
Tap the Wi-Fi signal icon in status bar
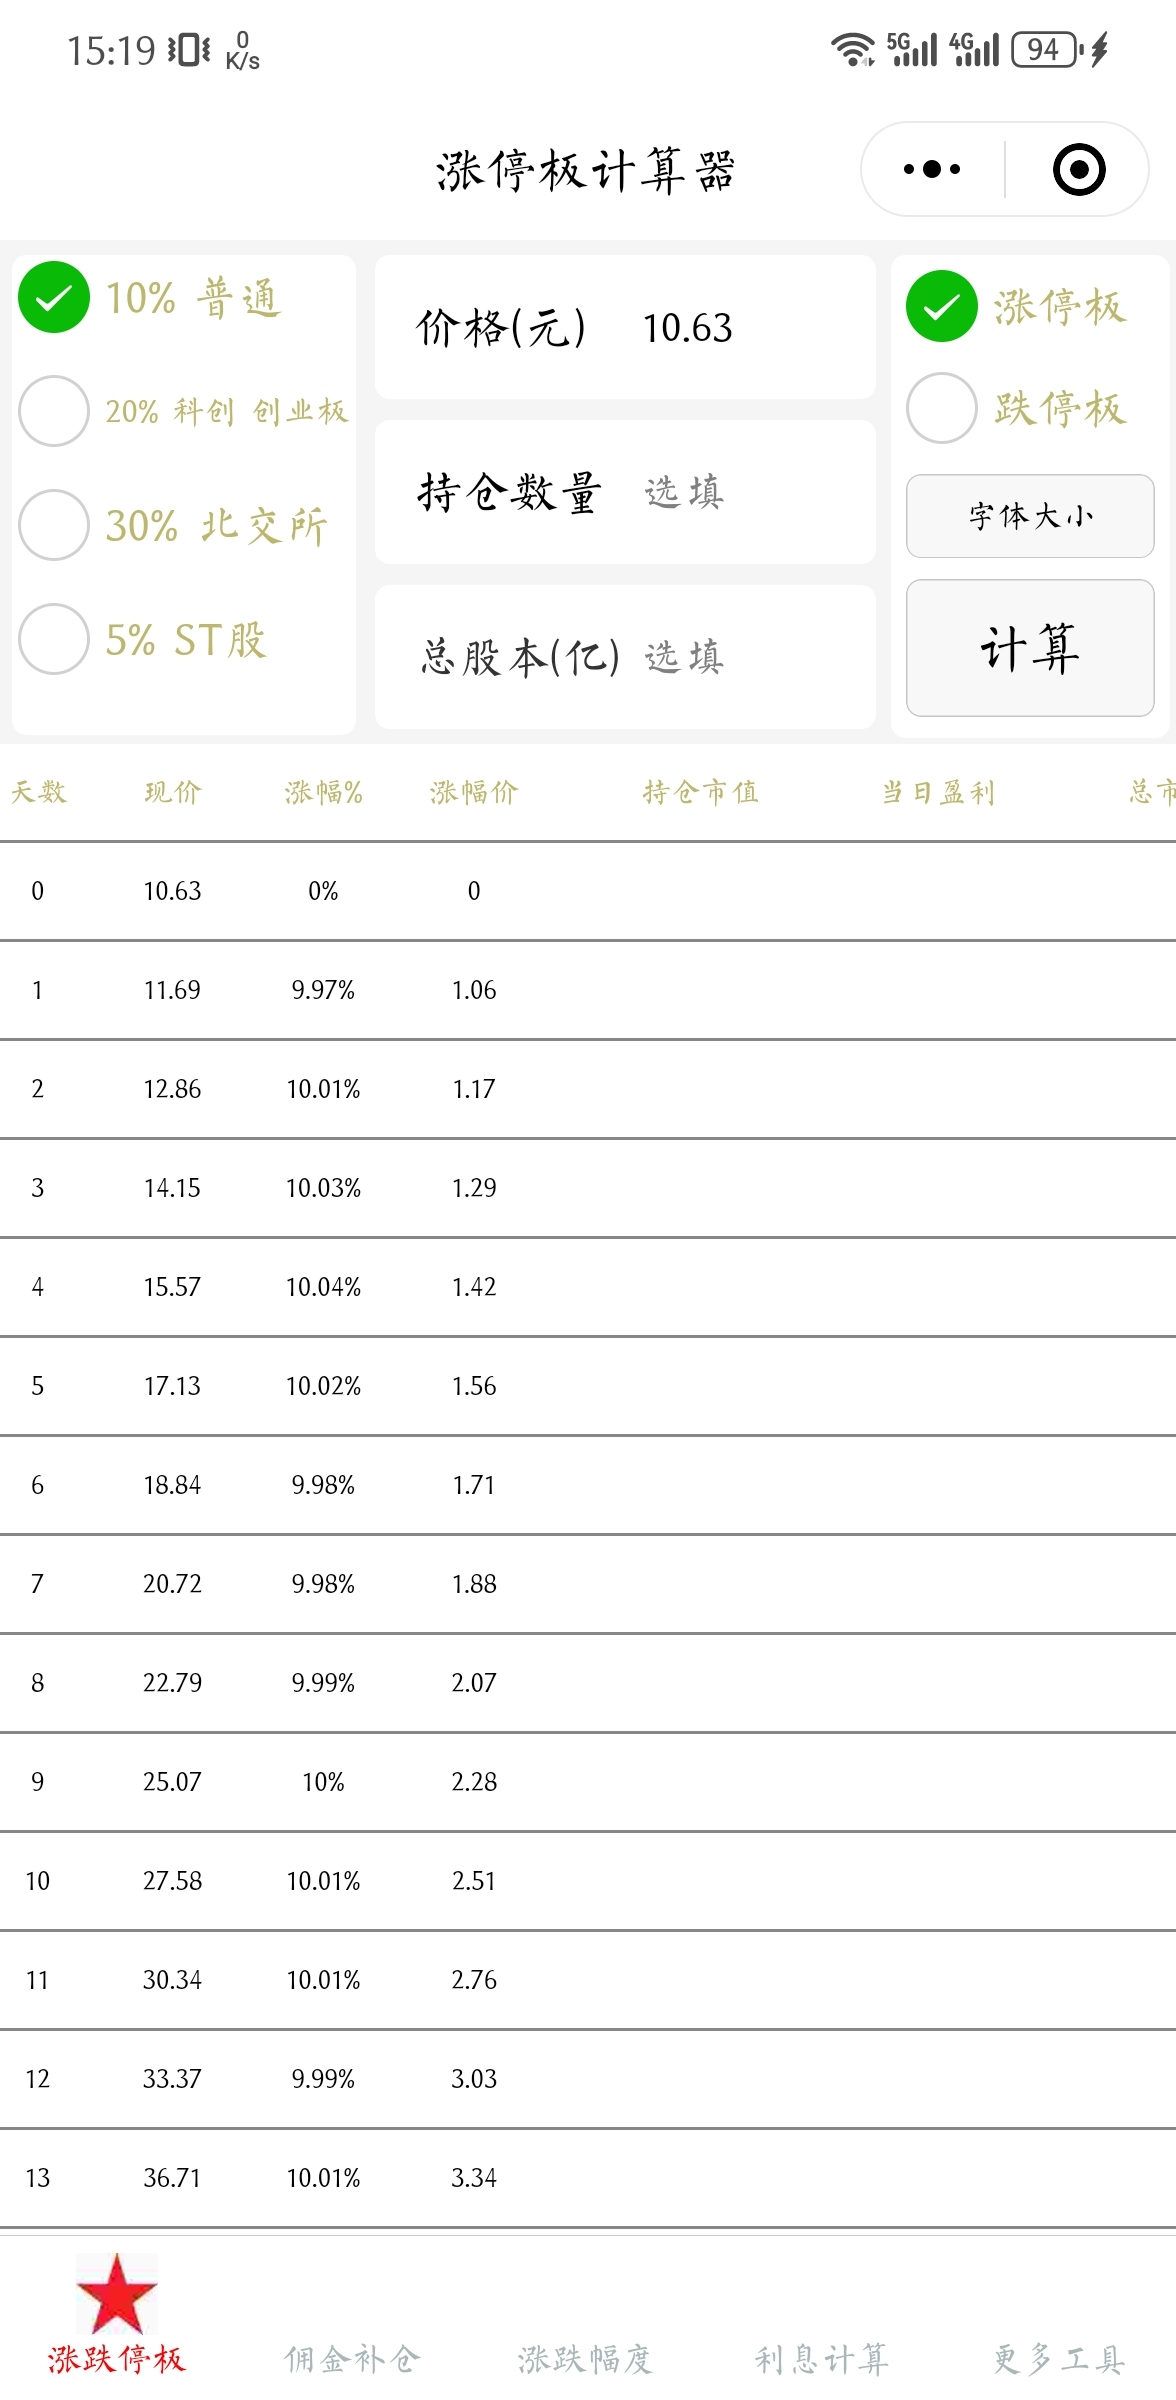[853, 49]
